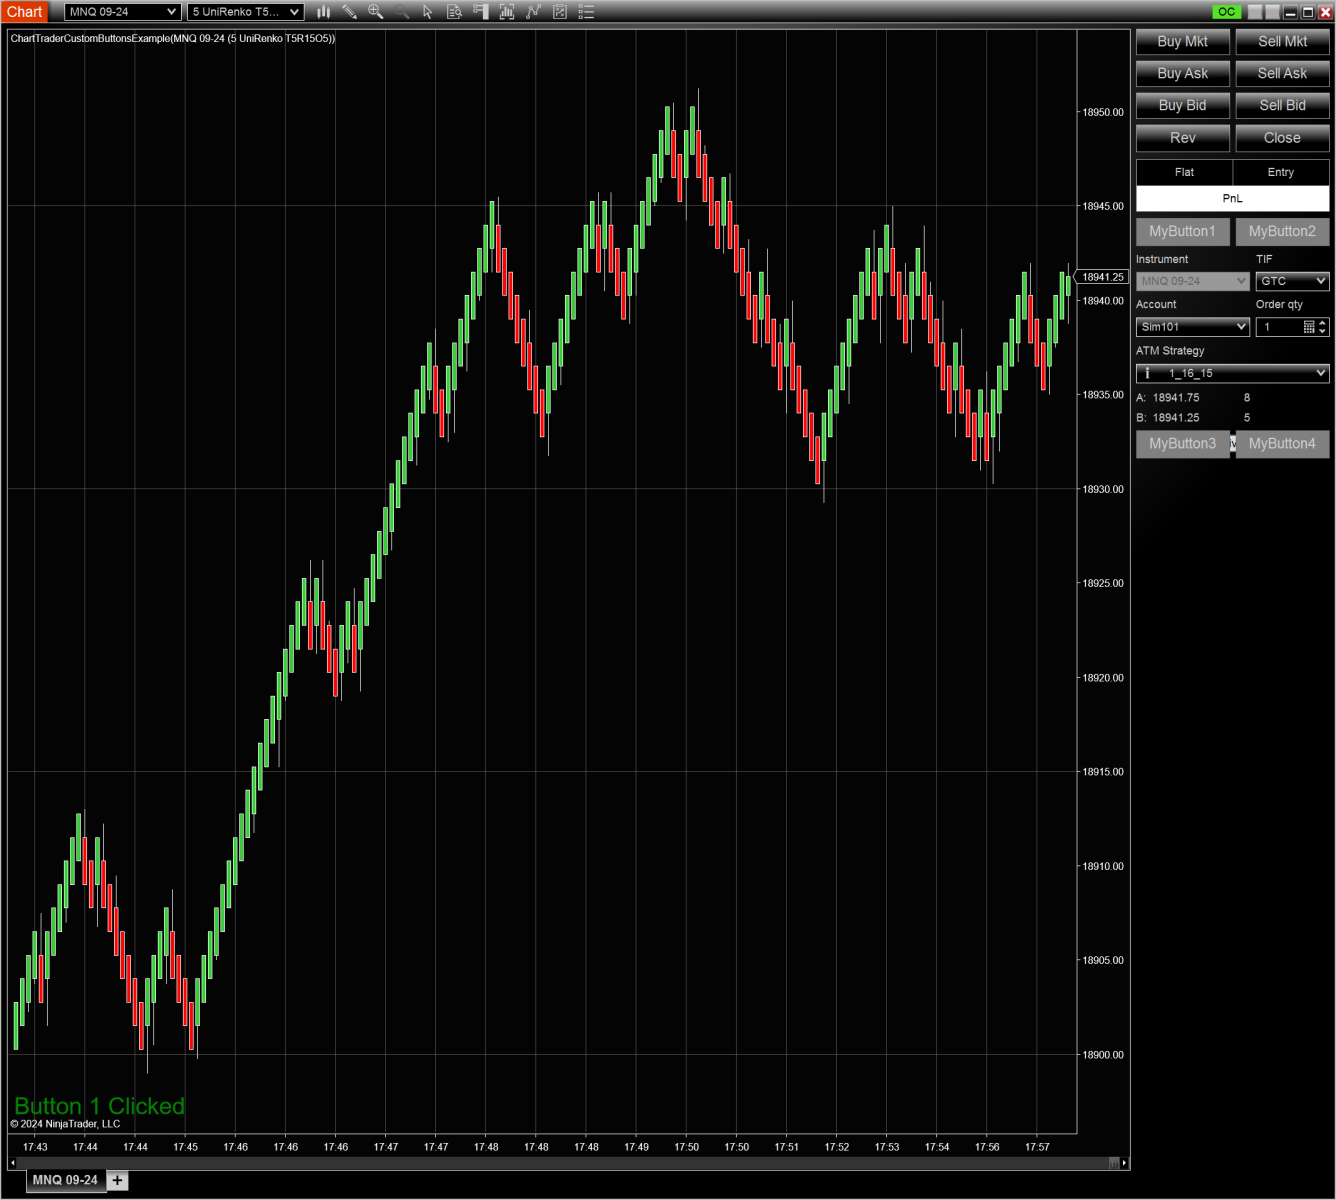This screenshot has width=1336, height=1200.
Task: Open the MNQ 09-24 instrument selector
Action: tap(123, 12)
